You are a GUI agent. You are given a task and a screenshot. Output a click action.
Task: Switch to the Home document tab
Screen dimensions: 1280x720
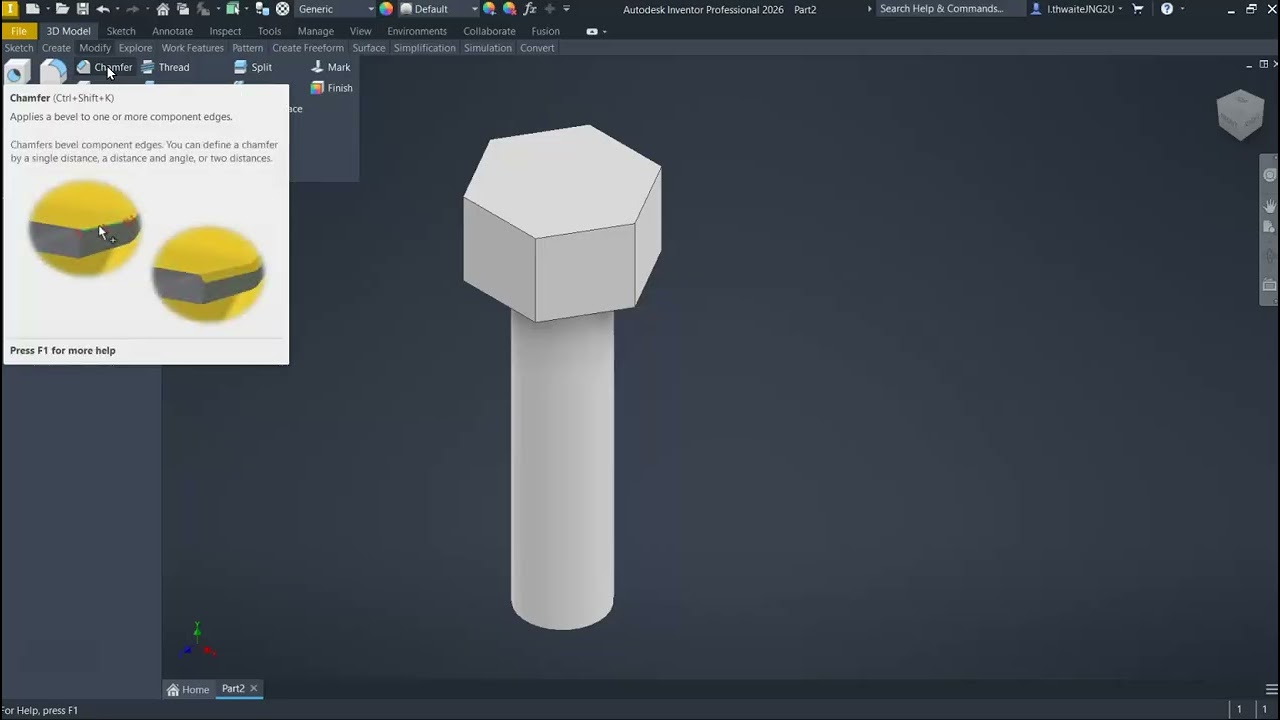coord(188,689)
